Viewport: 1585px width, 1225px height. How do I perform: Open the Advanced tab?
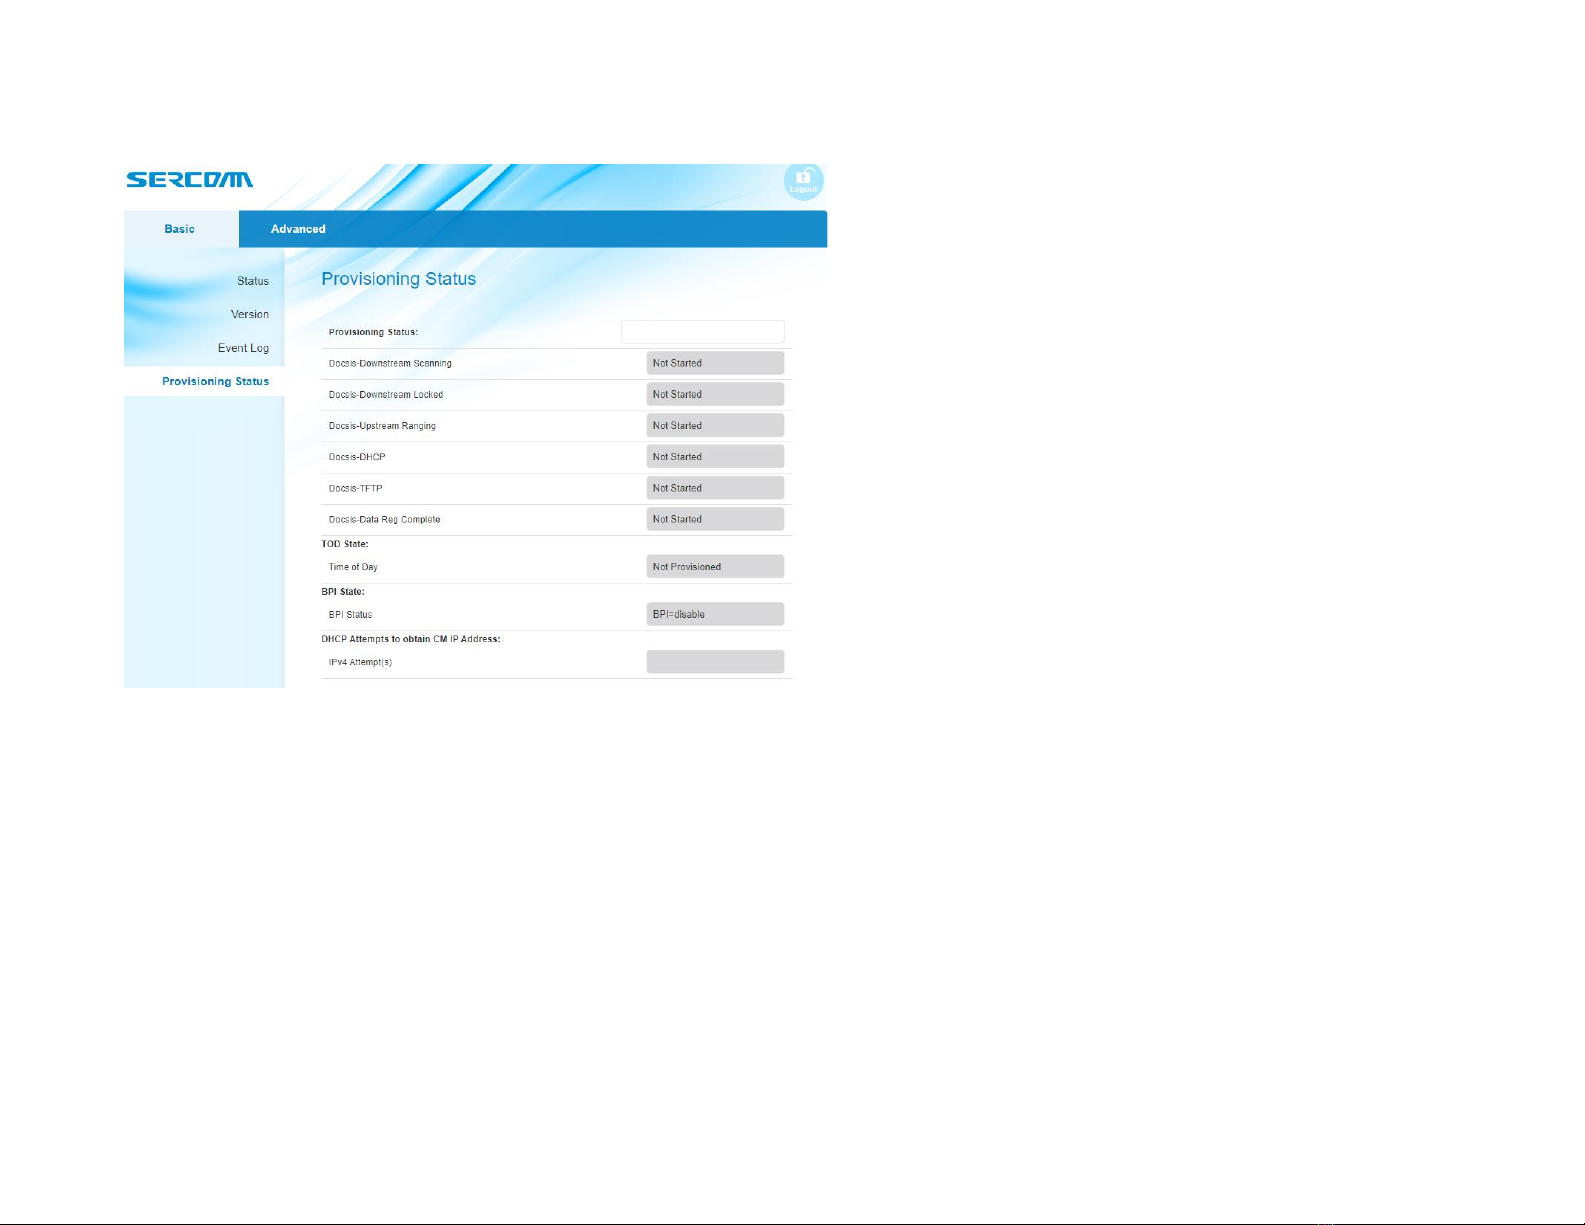pos(298,229)
